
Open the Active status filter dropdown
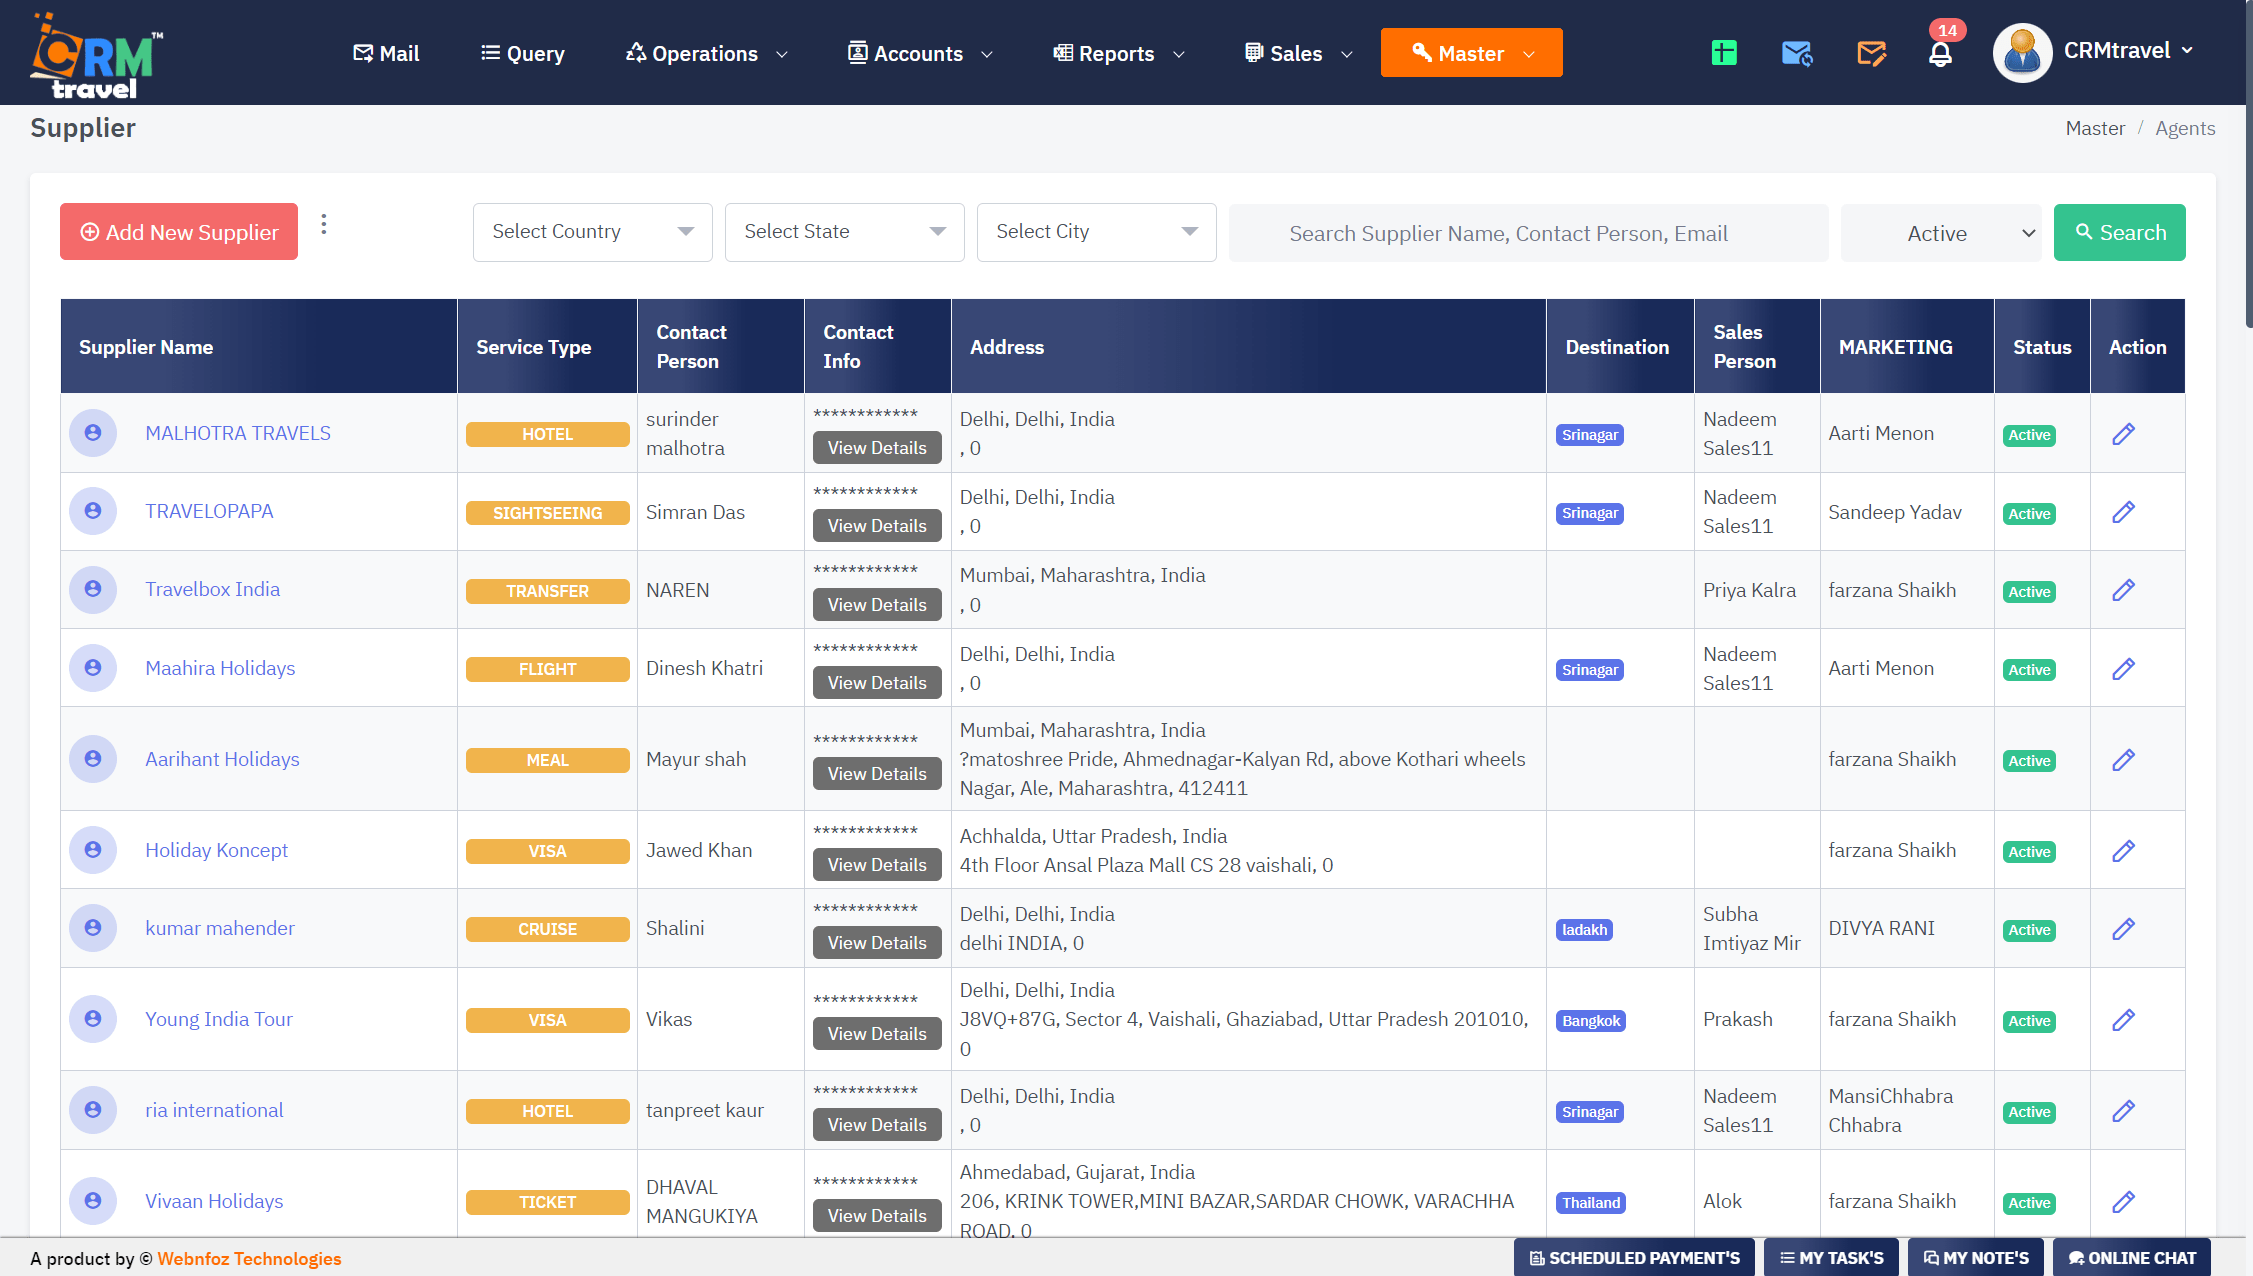(1940, 232)
